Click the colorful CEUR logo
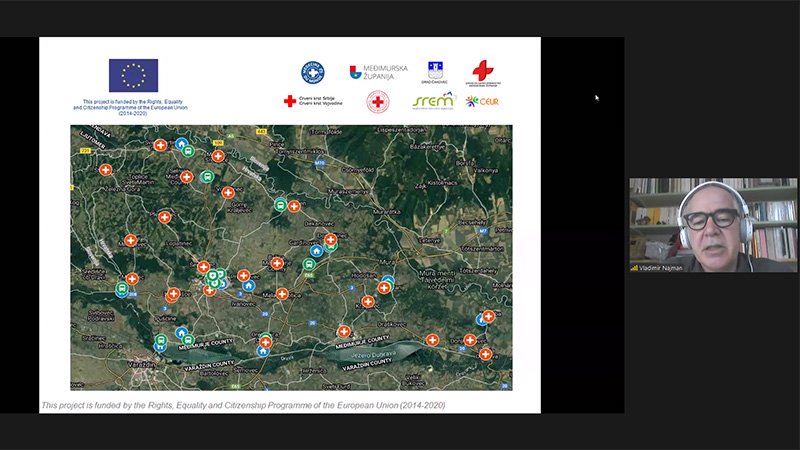This screenshot has height=450, width=800. point(482,102)
